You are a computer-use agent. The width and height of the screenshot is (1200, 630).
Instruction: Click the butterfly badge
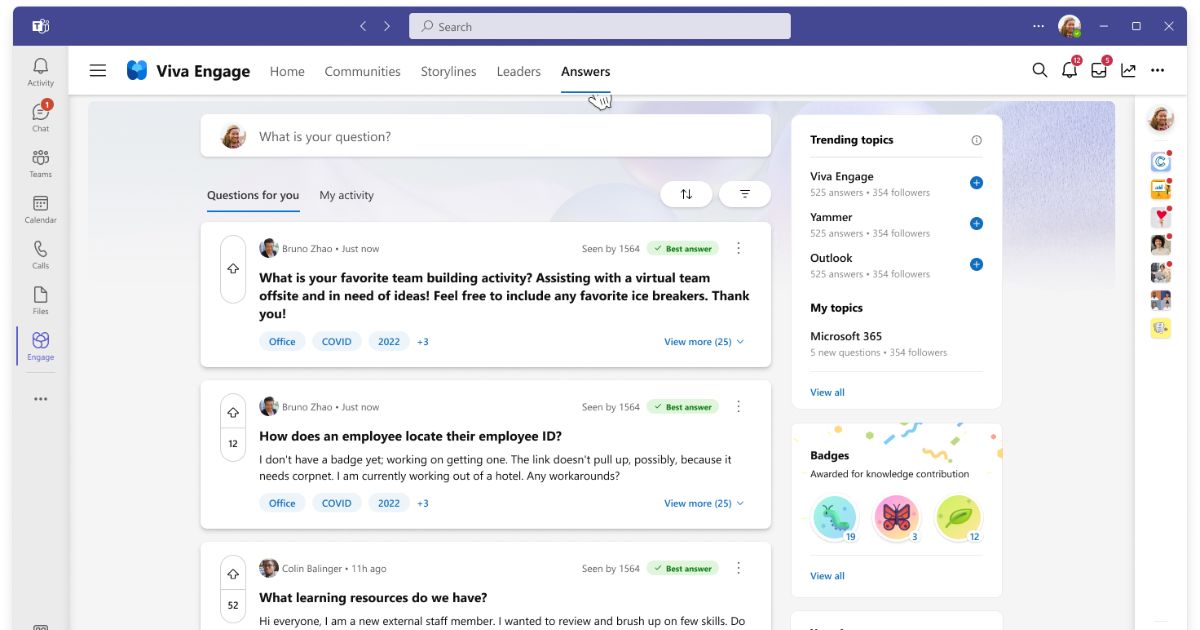pos(896,517)
